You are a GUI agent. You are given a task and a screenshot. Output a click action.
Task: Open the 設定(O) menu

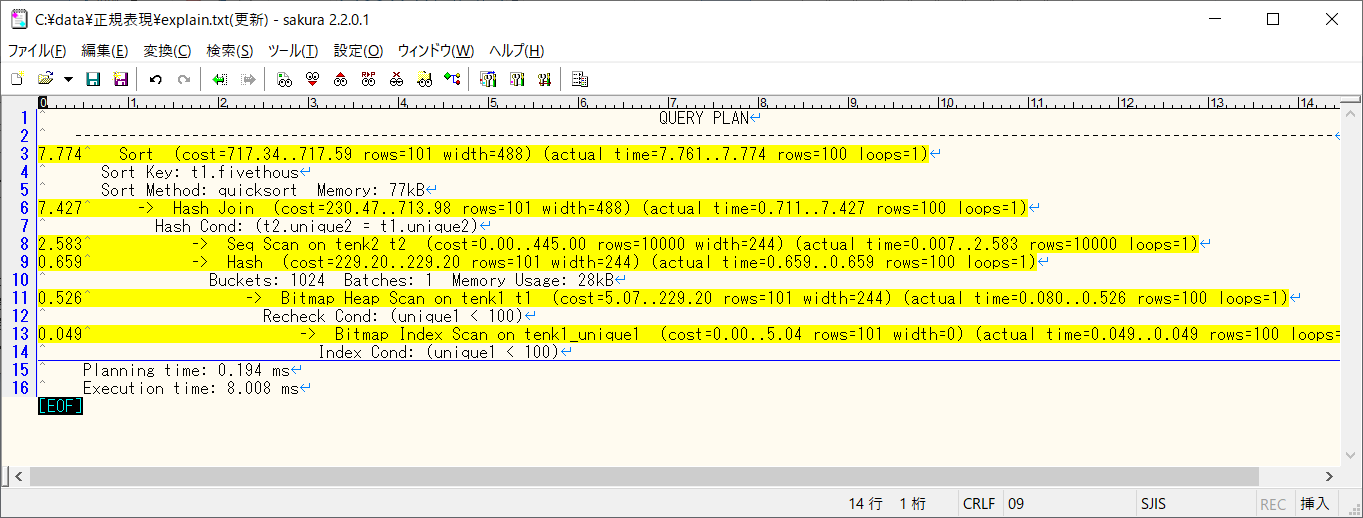coord(358,51)
